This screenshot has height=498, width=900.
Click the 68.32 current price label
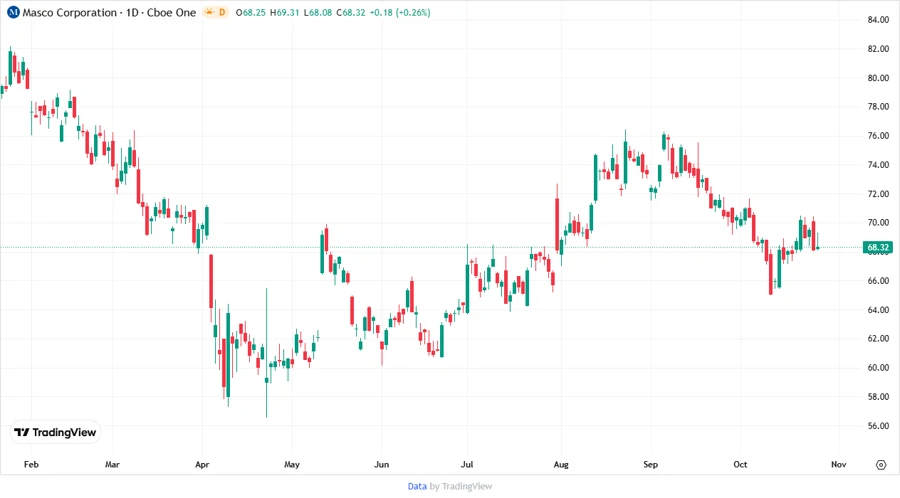[878, 247]
